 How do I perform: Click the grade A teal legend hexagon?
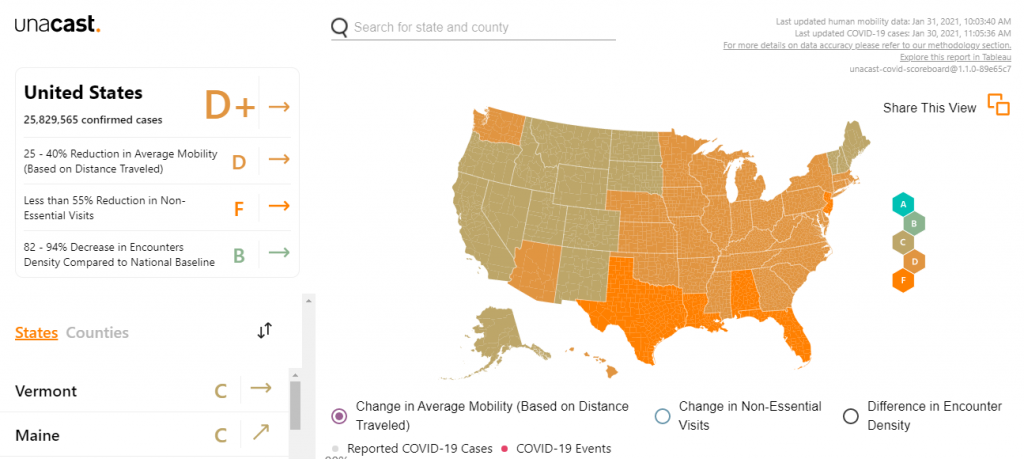(x=903, y=205)
